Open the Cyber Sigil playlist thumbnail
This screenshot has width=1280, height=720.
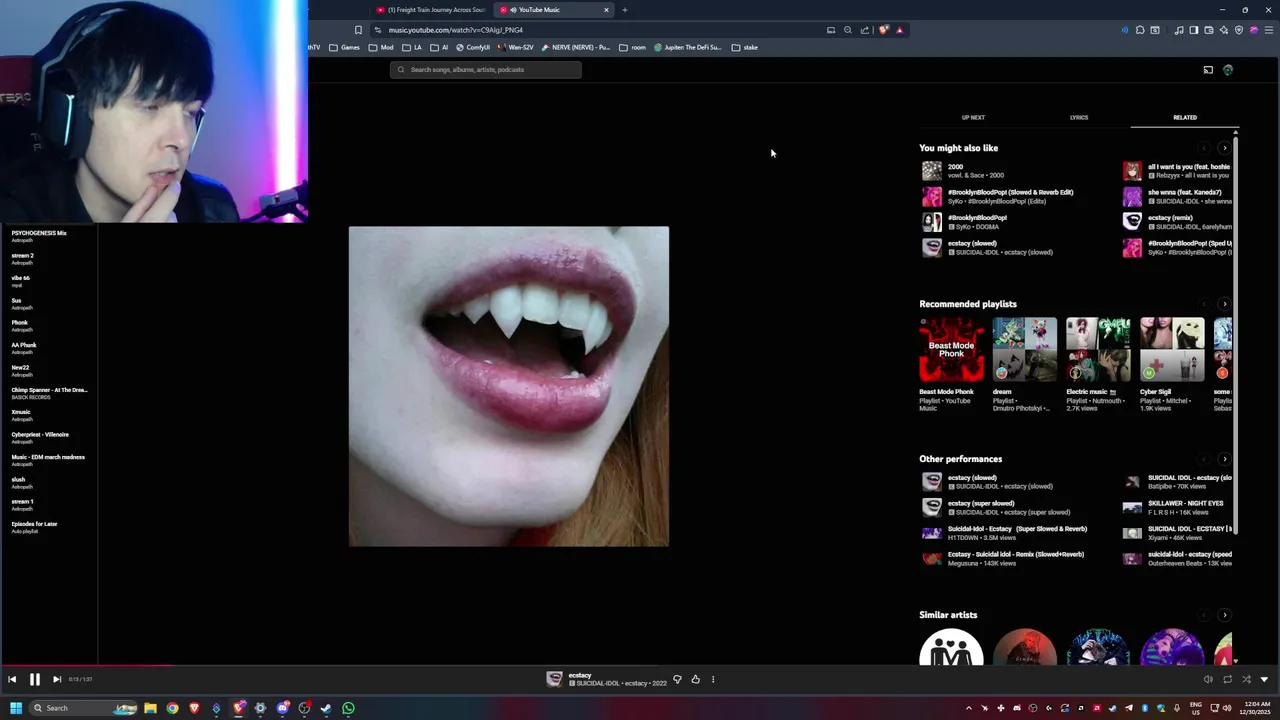point(1172,350)
